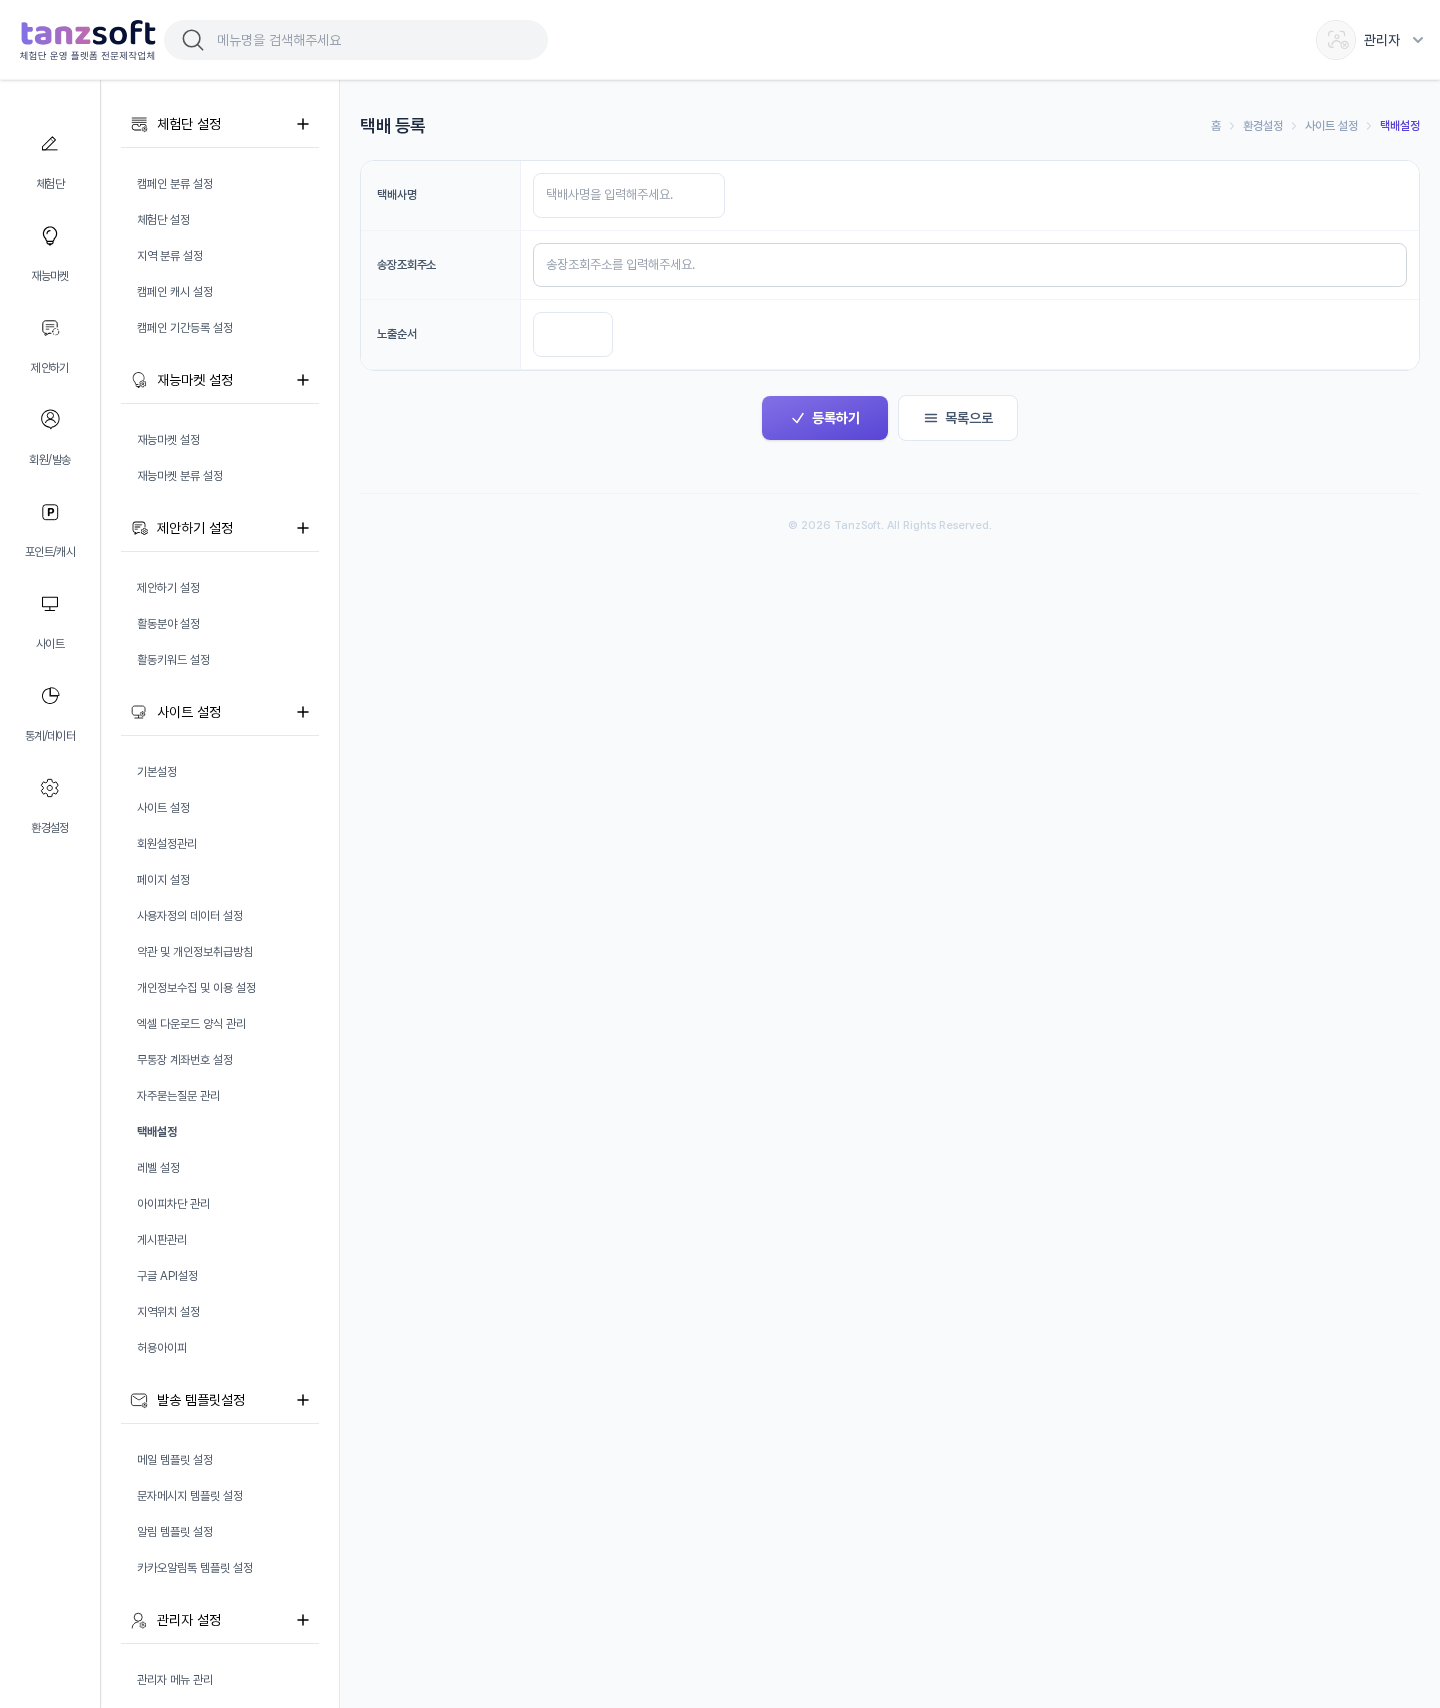The height and width of the screenshot is (1708, 1440).
Task: Click the 메뉴명을 검색해주세요 search field
Action: pos(357,40)
